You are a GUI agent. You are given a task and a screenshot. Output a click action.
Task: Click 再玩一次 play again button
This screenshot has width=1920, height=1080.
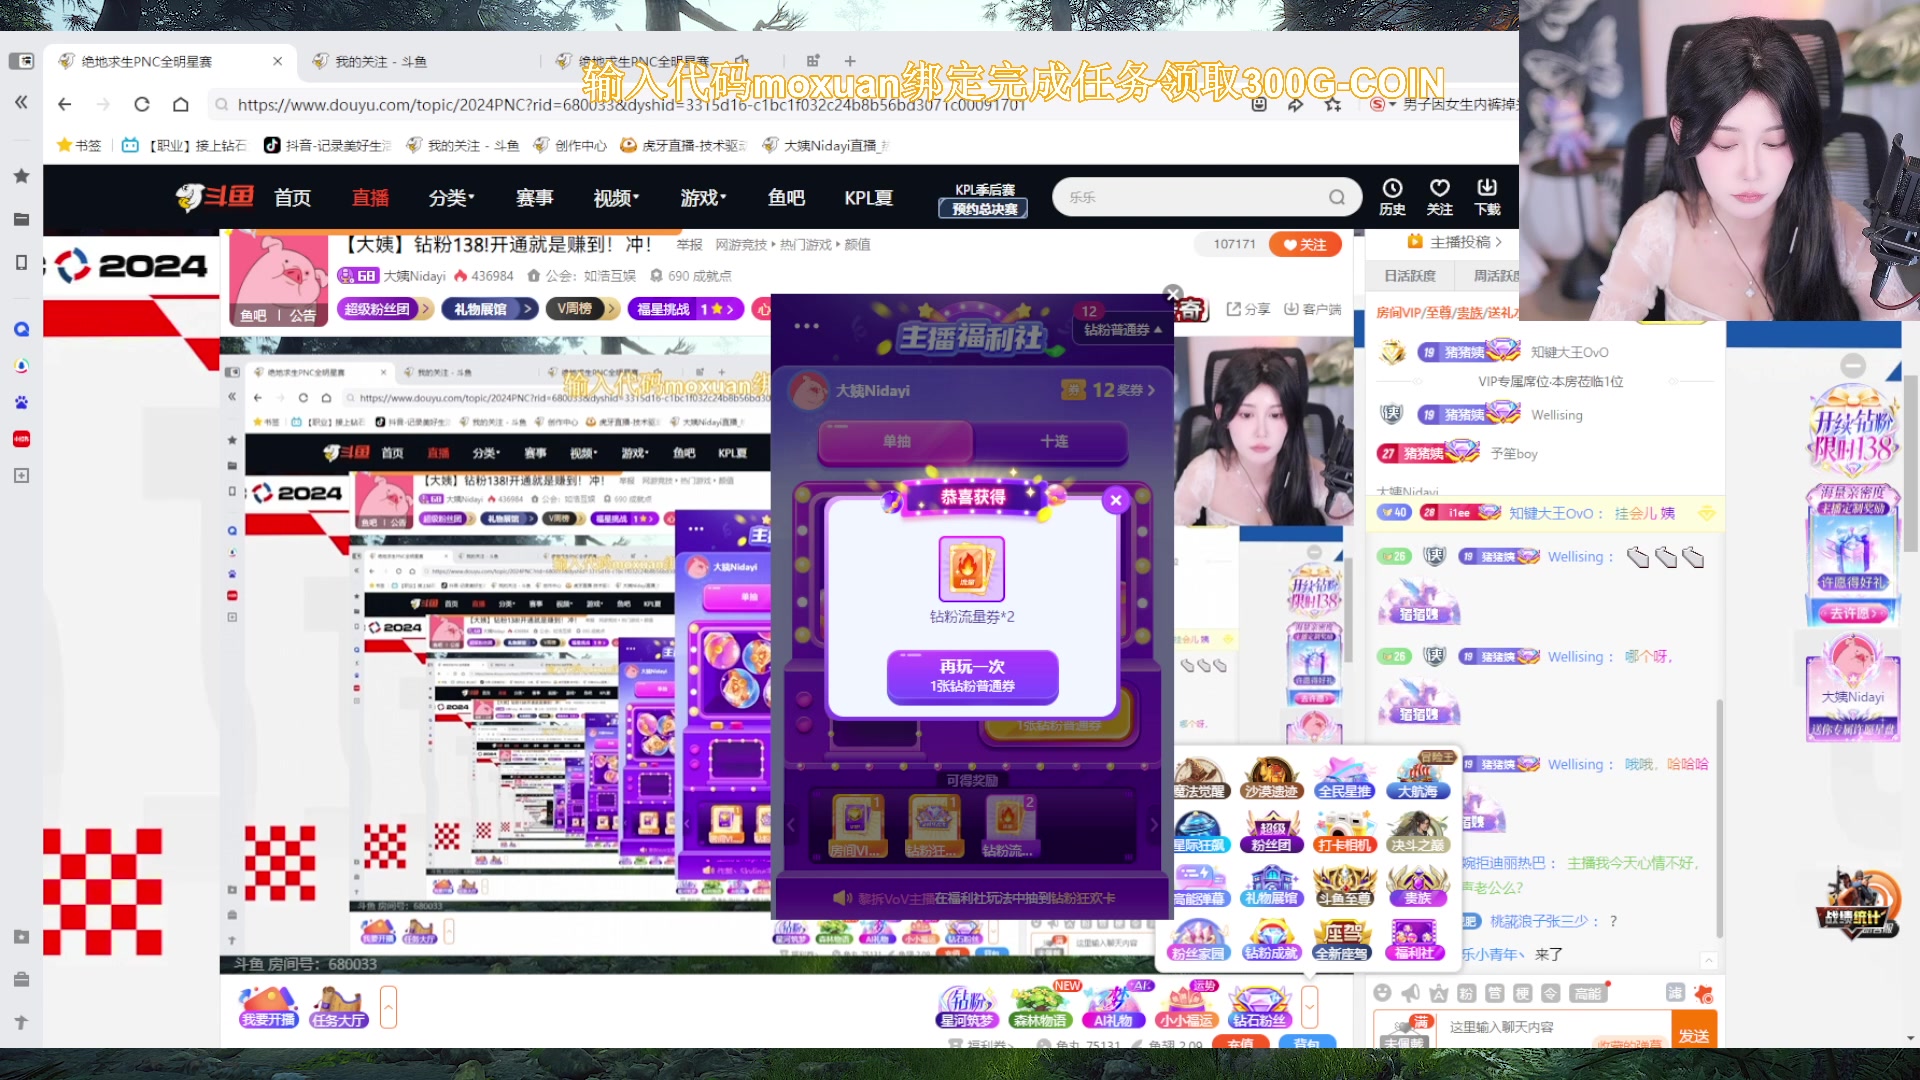972,676
